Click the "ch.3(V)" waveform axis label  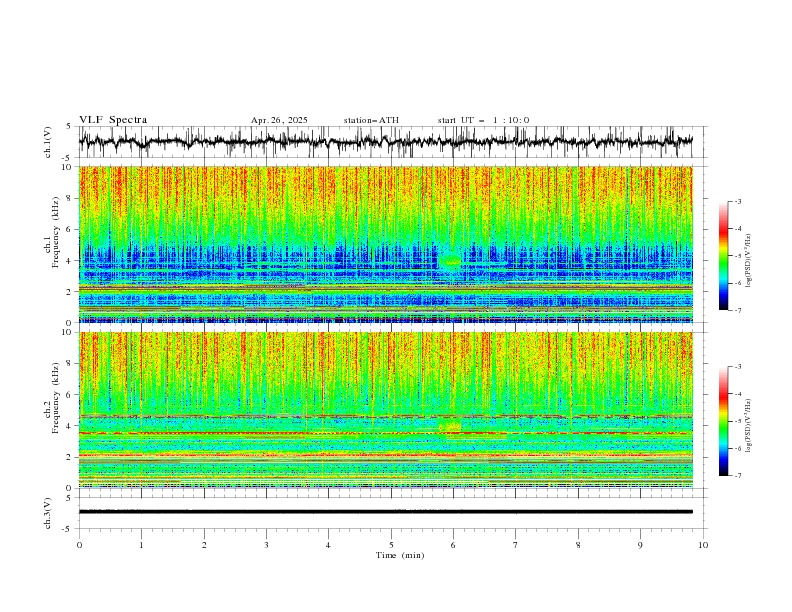48,513
